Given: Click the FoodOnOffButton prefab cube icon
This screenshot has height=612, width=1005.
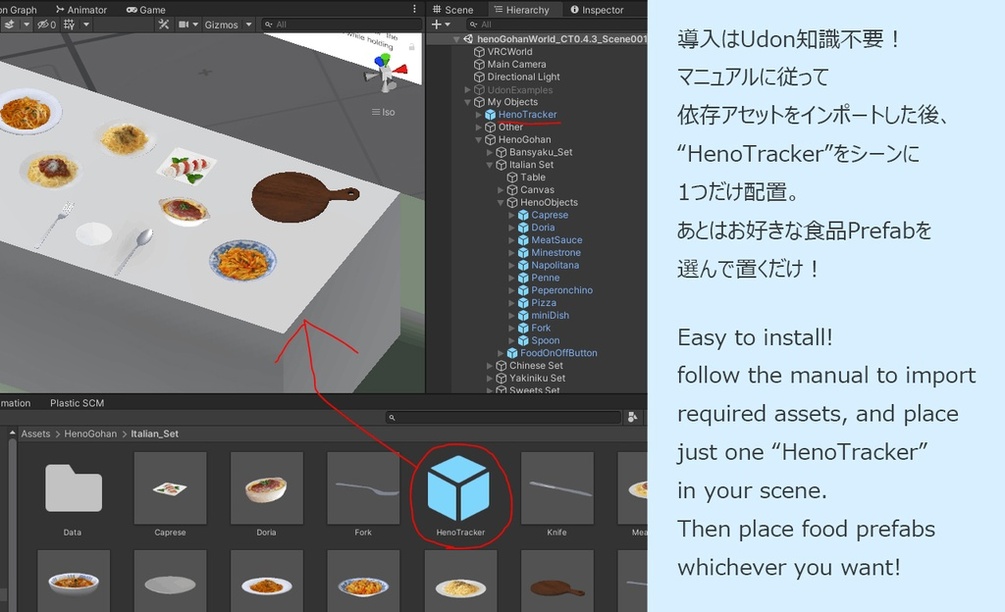Looking at the screenshot, I should coord(512,353).
